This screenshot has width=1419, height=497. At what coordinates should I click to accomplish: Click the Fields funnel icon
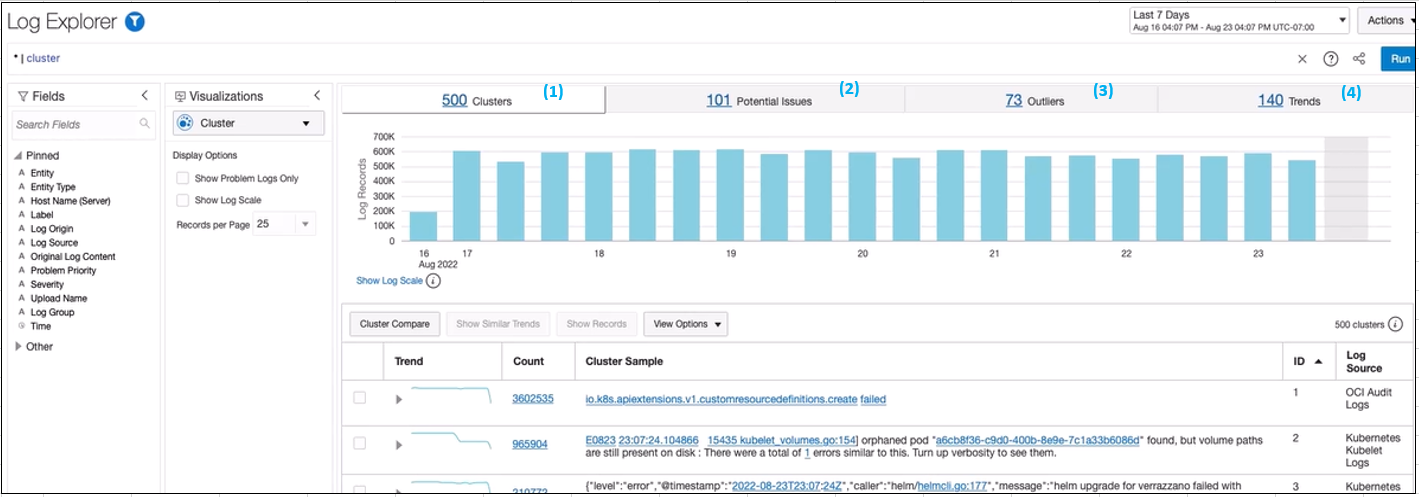23,97
